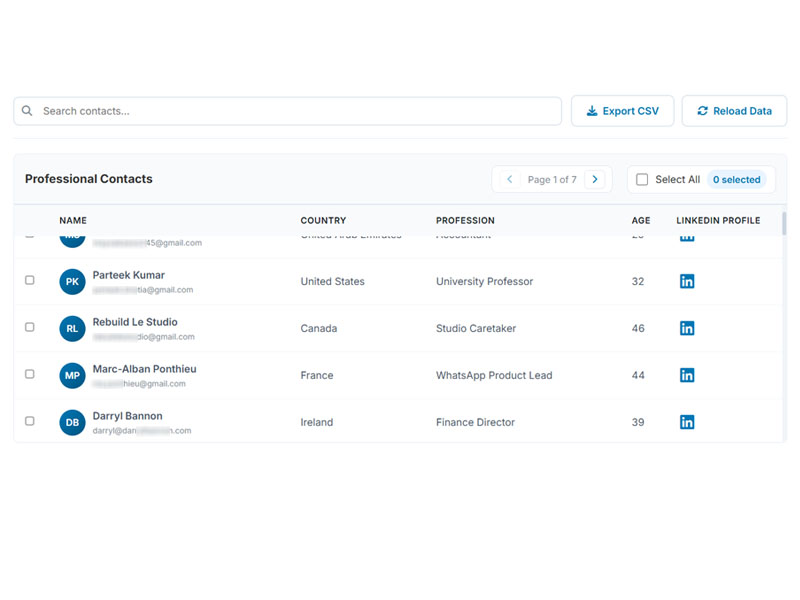This screenshot has height=600, width=800.
Task: Select the RL avatar circle
Action: (71, 328)
